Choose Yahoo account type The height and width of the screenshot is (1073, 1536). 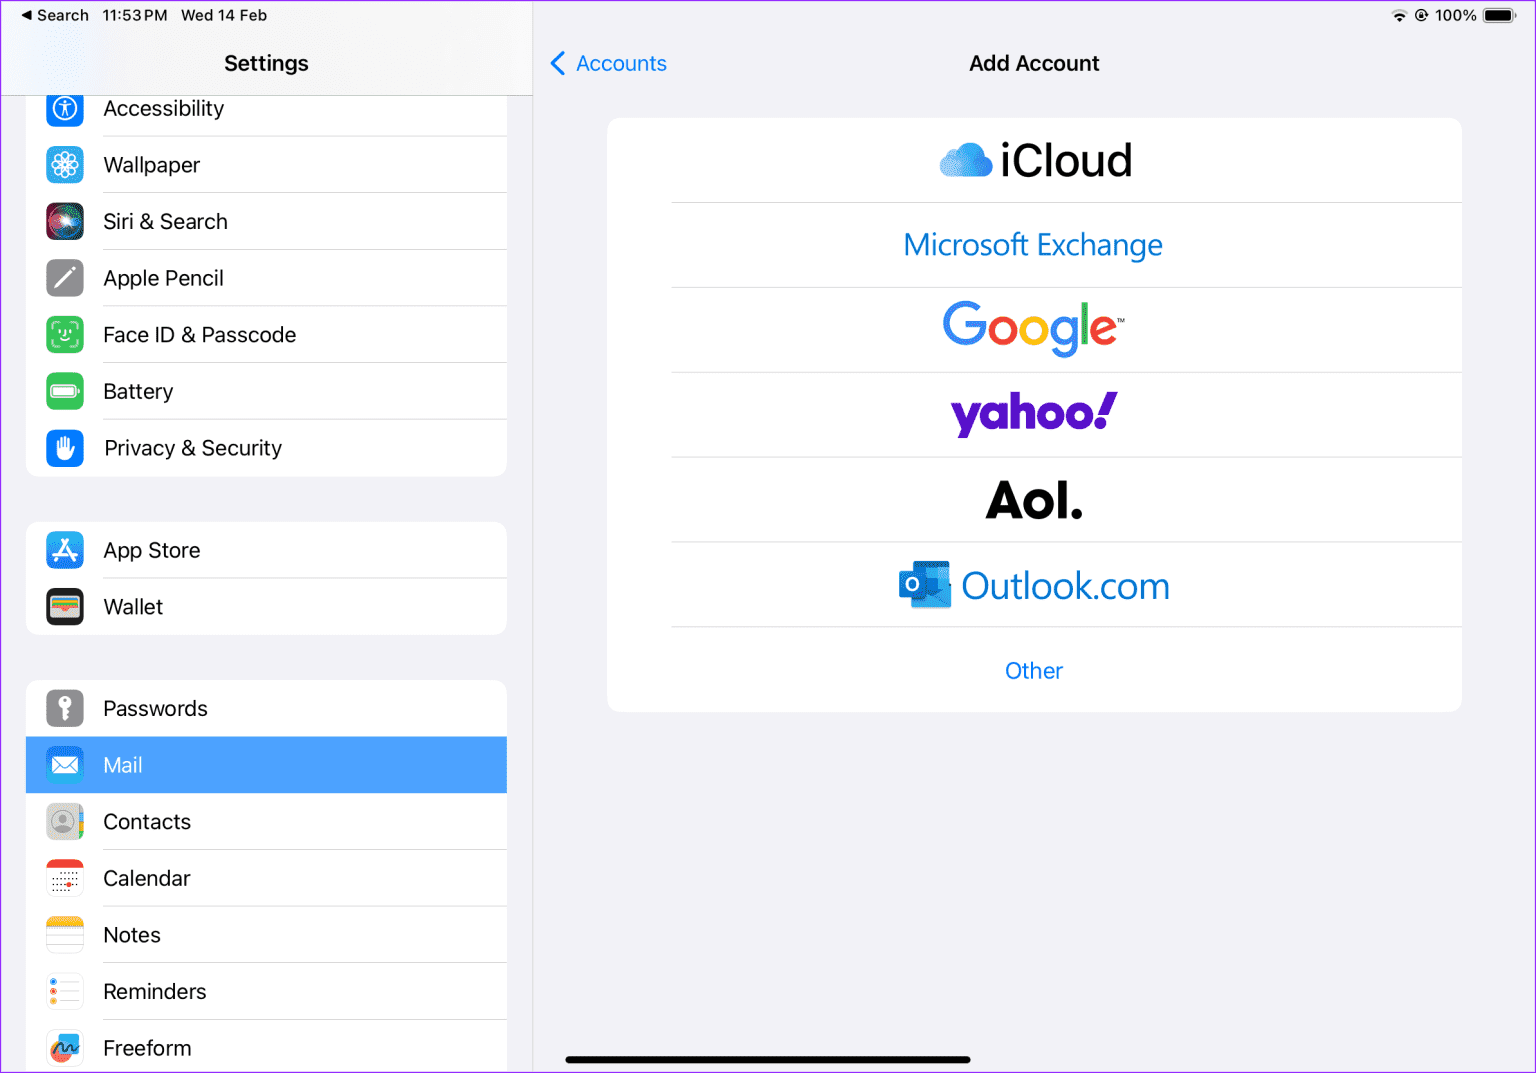(x=1033, y=413)
